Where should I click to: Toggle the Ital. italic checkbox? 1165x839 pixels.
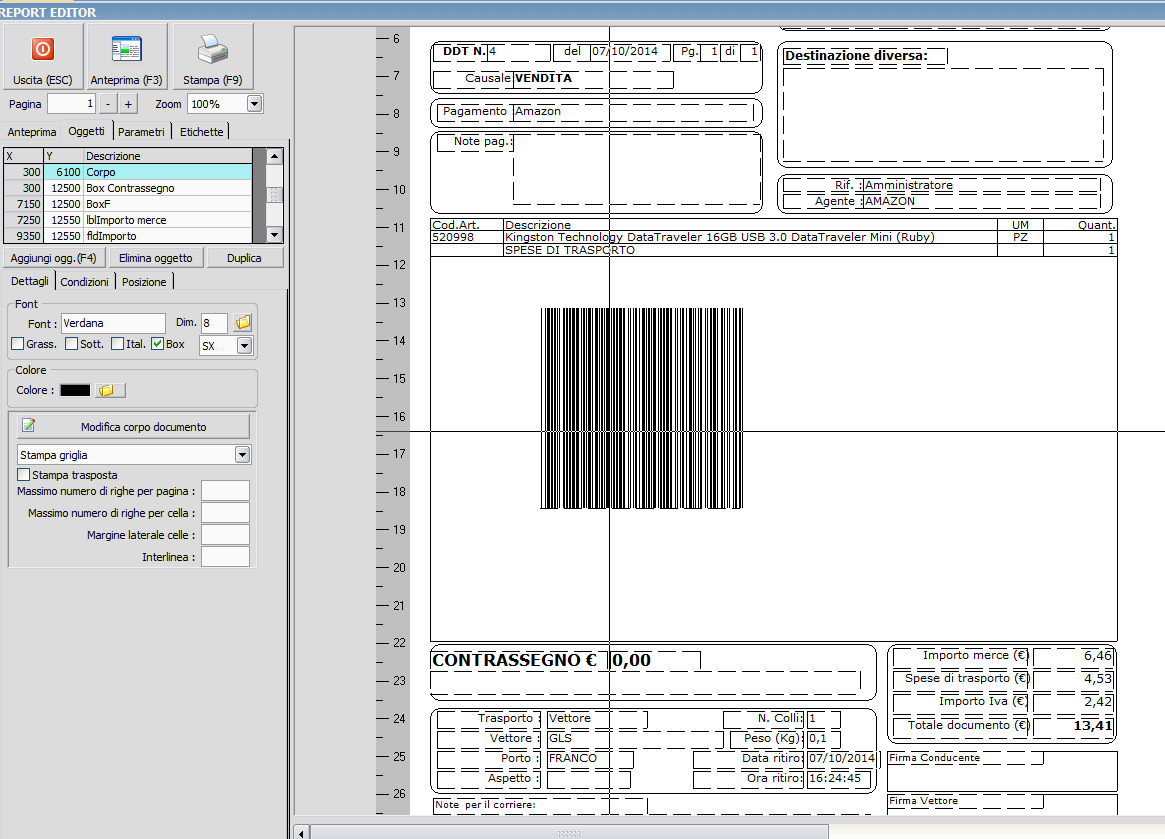pos(117,343)
